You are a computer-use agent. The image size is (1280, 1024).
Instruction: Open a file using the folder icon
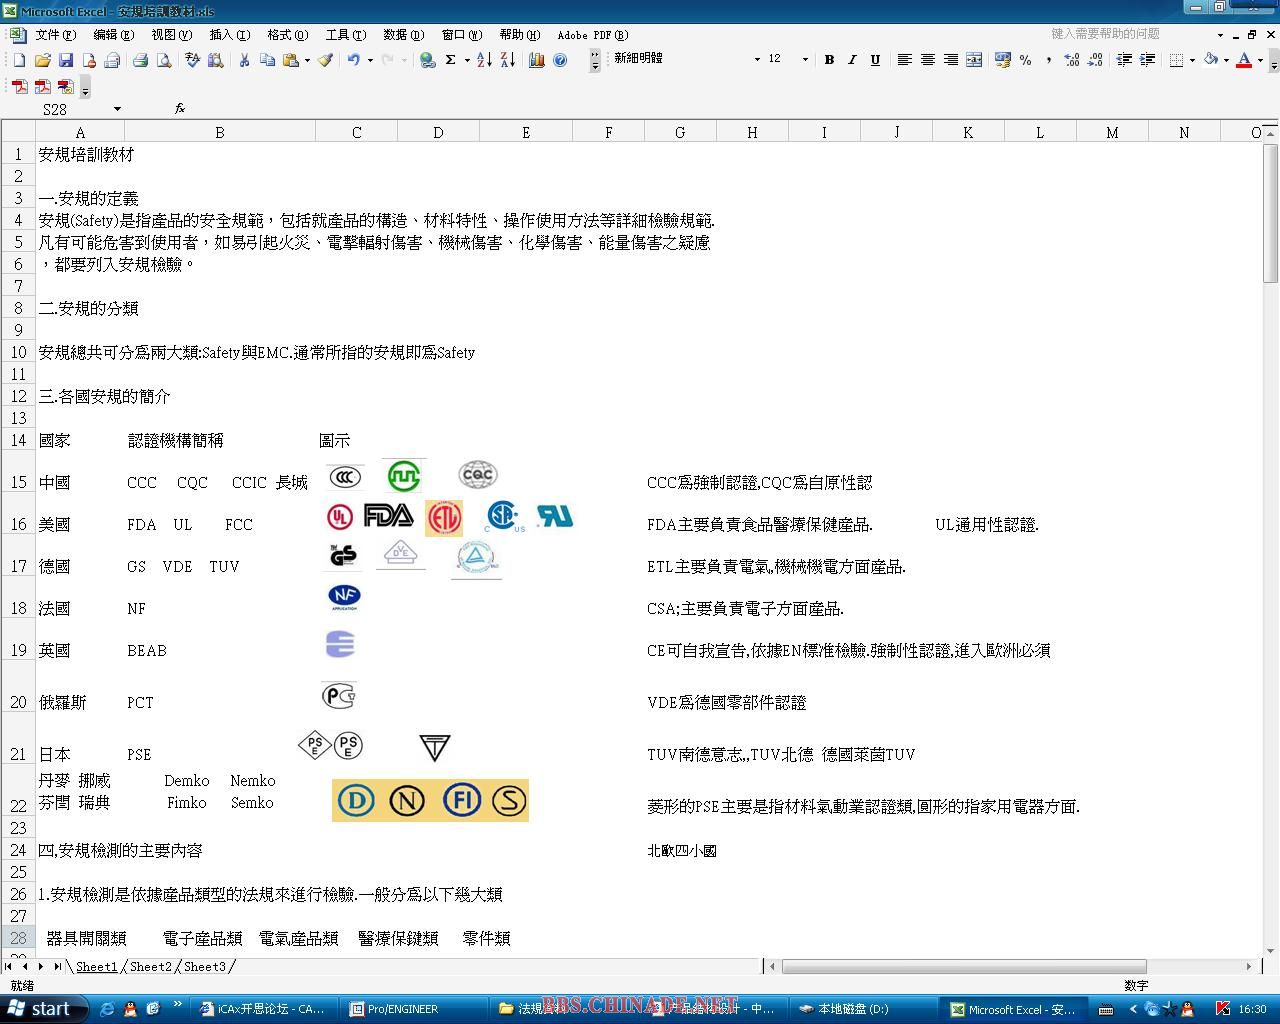coord(42,60)
